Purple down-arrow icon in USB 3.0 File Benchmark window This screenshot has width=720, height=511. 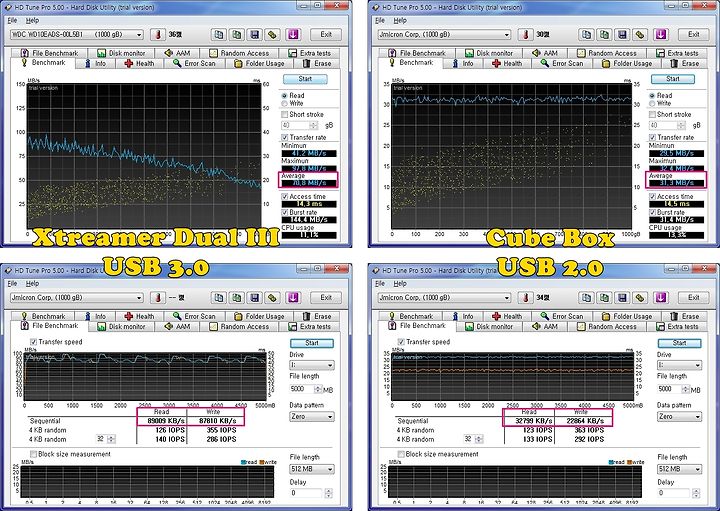(293, 298)
